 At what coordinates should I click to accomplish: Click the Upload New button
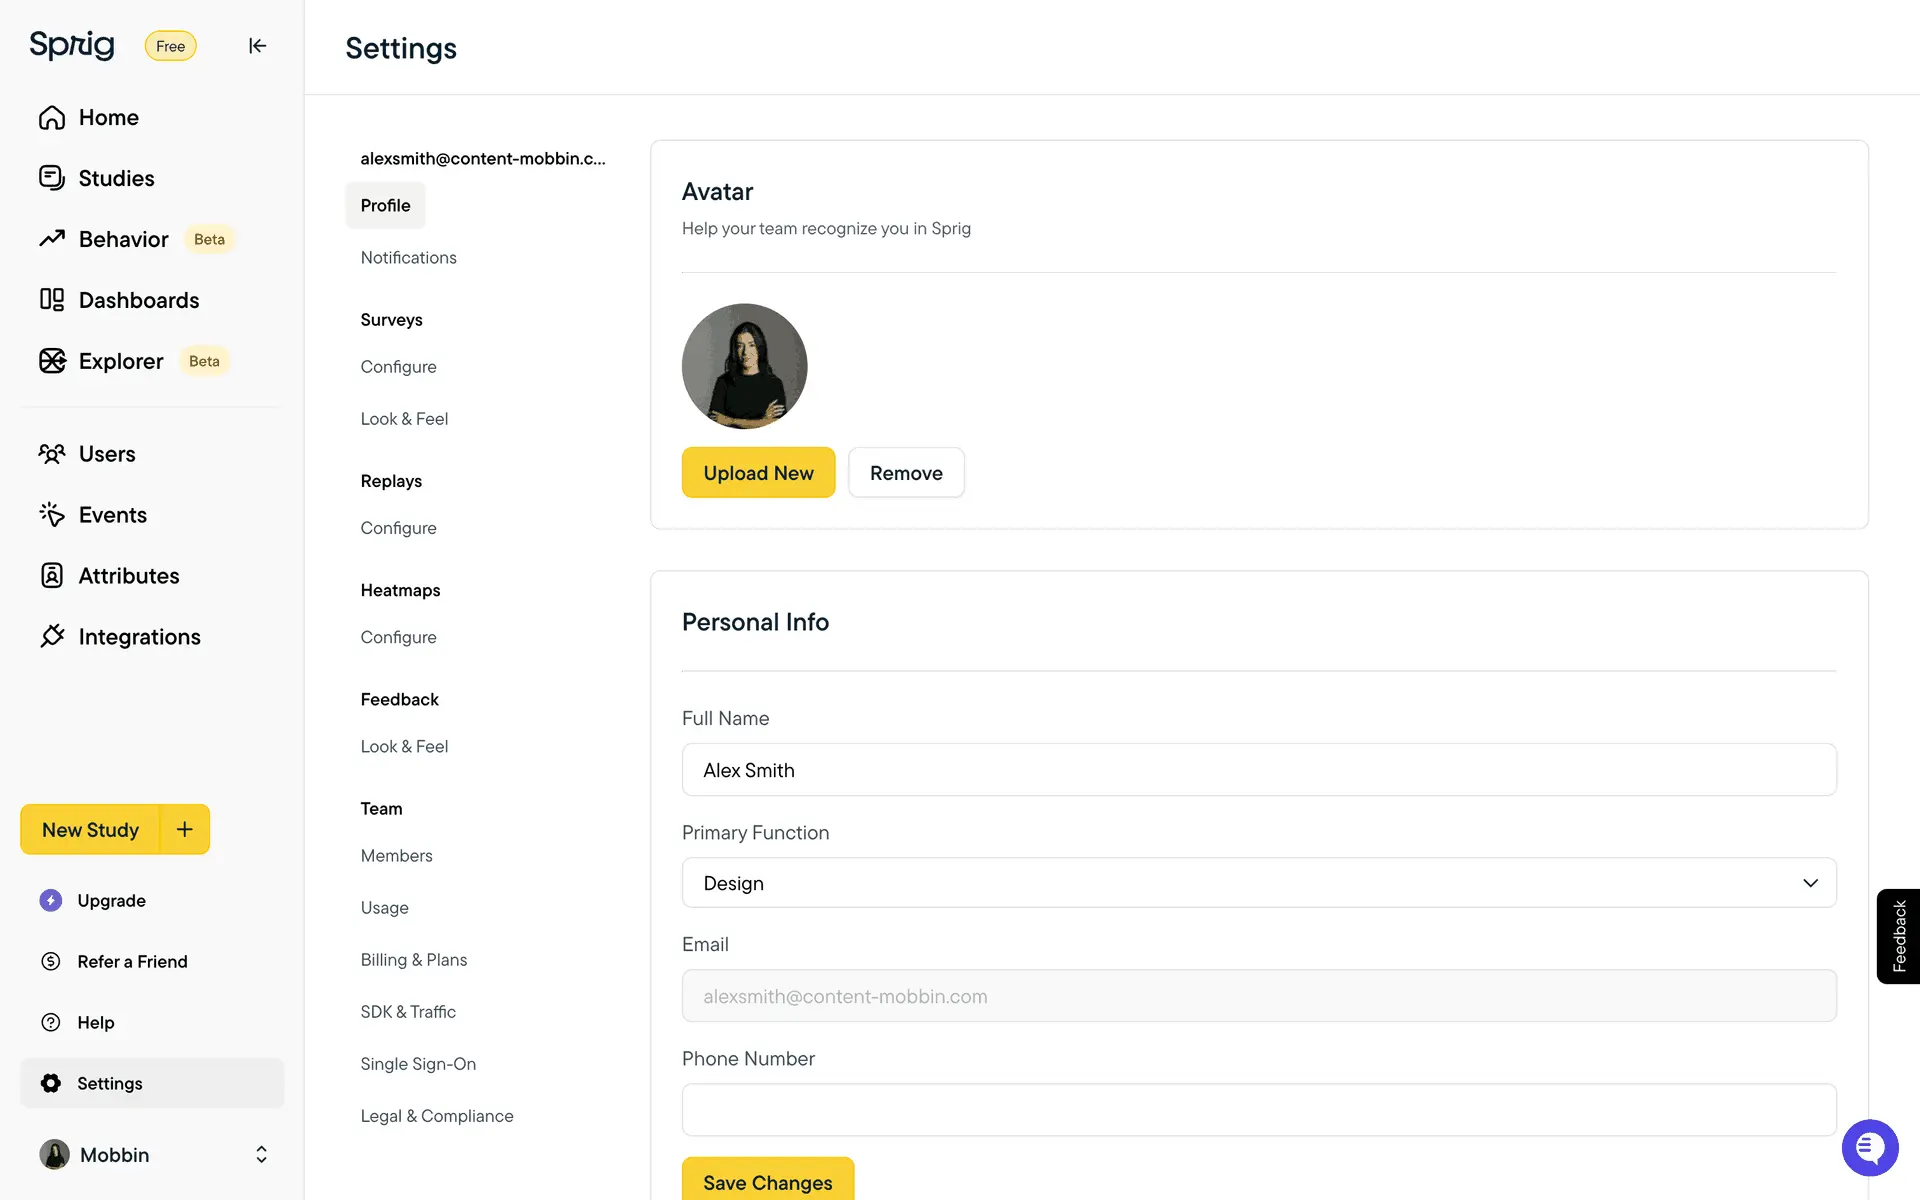758,473
